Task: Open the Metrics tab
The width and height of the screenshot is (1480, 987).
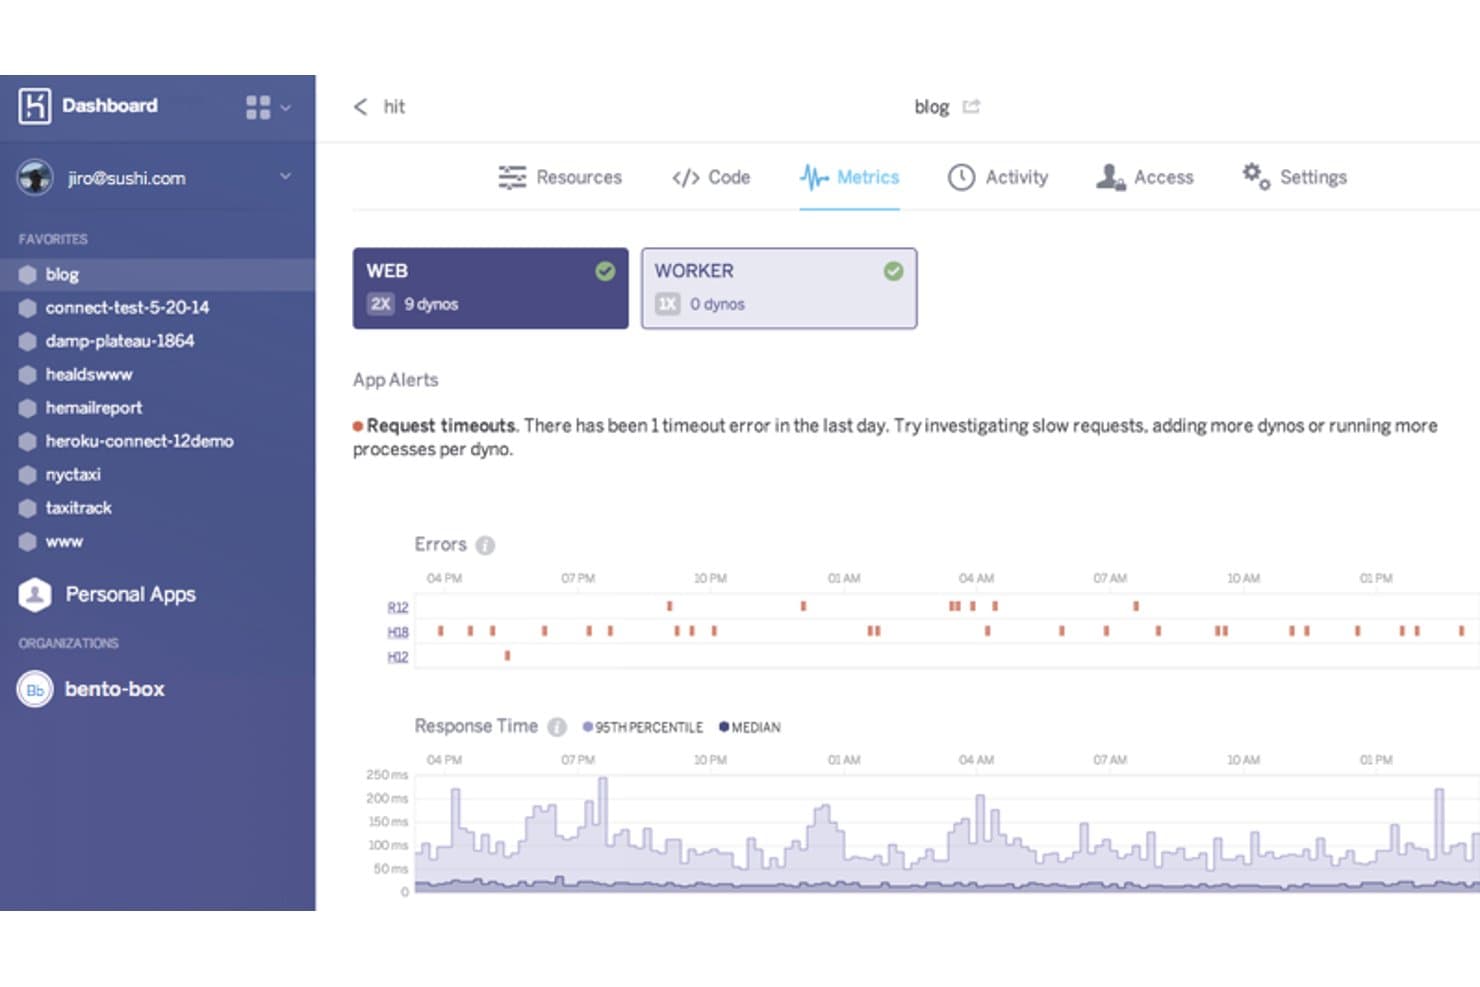Action: pyautogui.click(x=849, y=177)
